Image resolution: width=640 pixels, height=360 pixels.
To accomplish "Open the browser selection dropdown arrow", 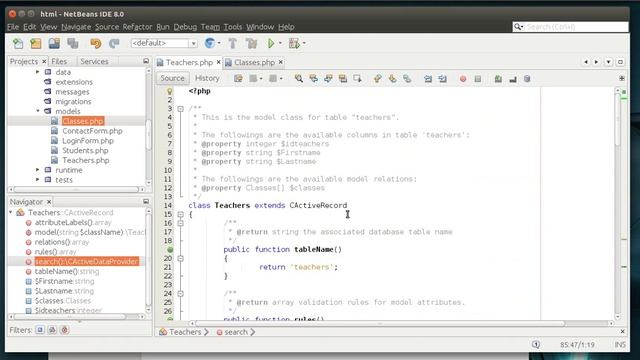I will 219,43.
